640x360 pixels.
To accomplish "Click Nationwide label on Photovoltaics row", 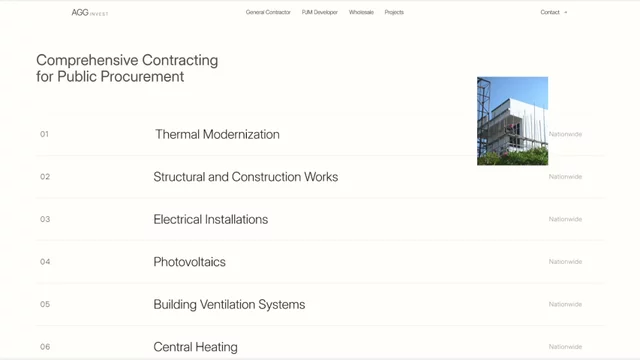I will pyautogui.click(x=565, y=262).
